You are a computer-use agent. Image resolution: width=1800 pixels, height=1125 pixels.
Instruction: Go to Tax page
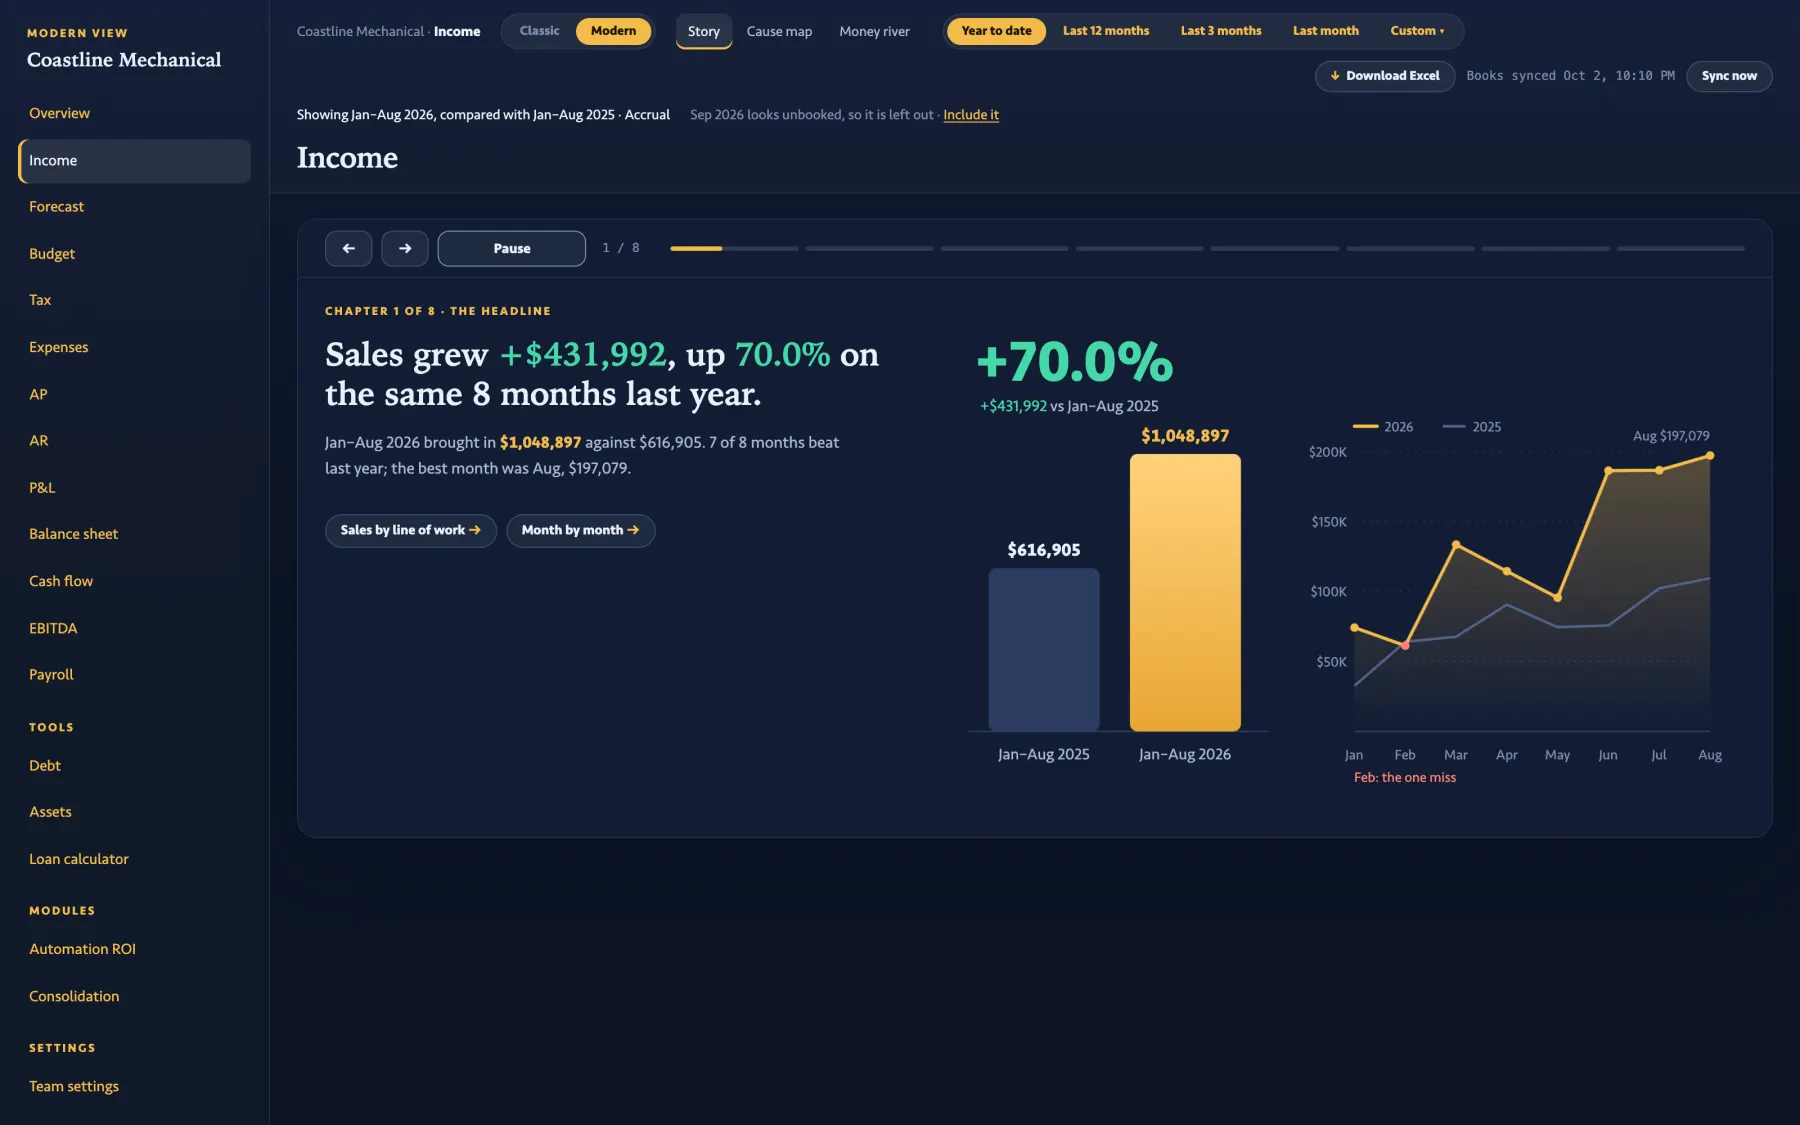coord(134,300)
